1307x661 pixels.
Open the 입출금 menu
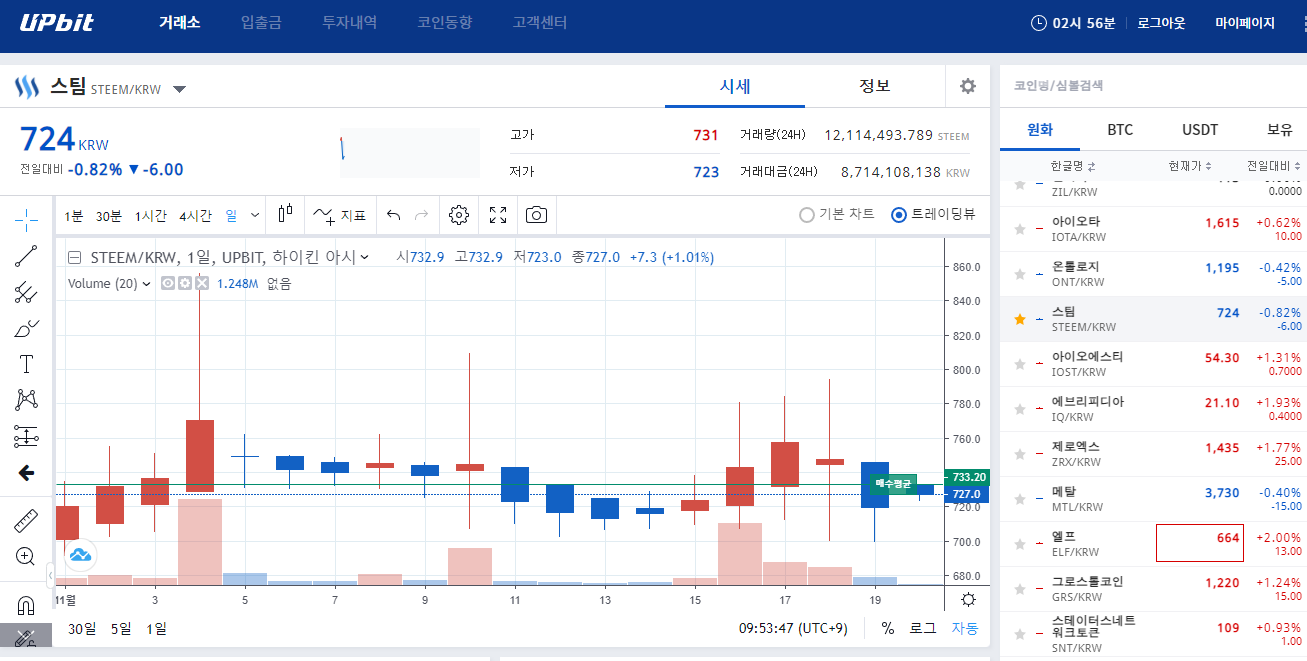pos(262,22)
